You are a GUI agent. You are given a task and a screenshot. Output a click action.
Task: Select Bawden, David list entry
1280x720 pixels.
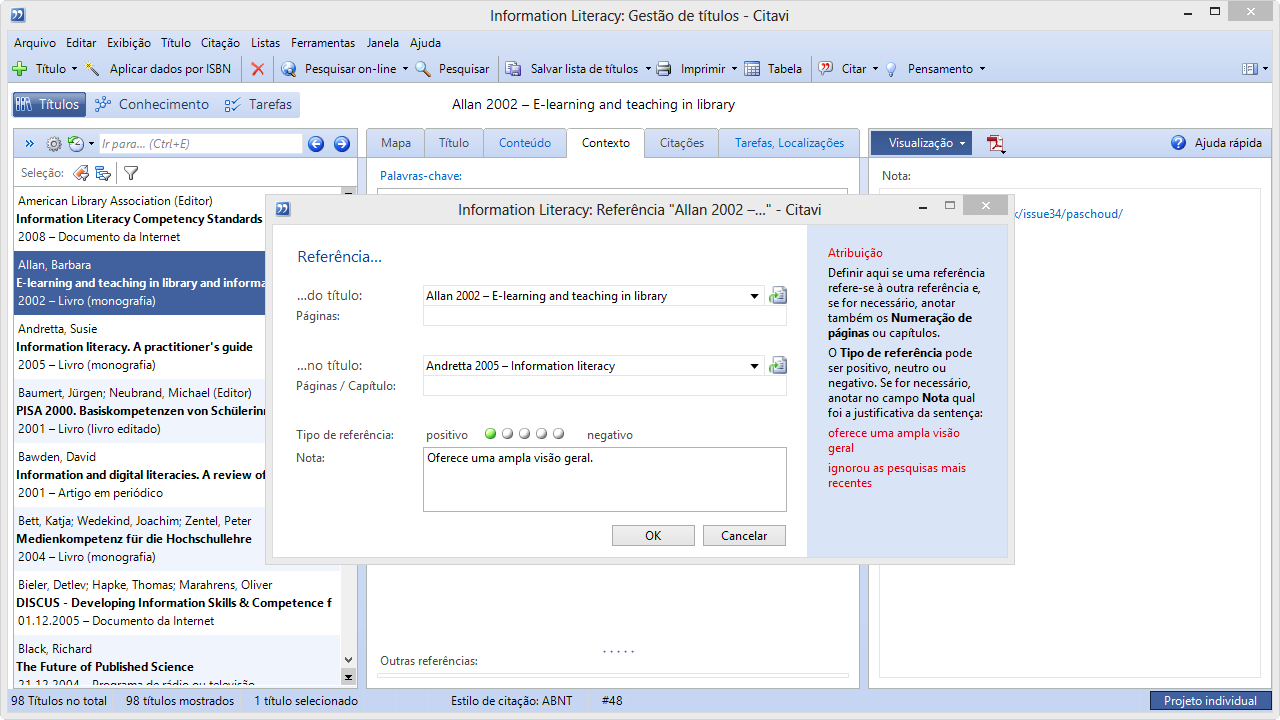(x=140, y=475)
